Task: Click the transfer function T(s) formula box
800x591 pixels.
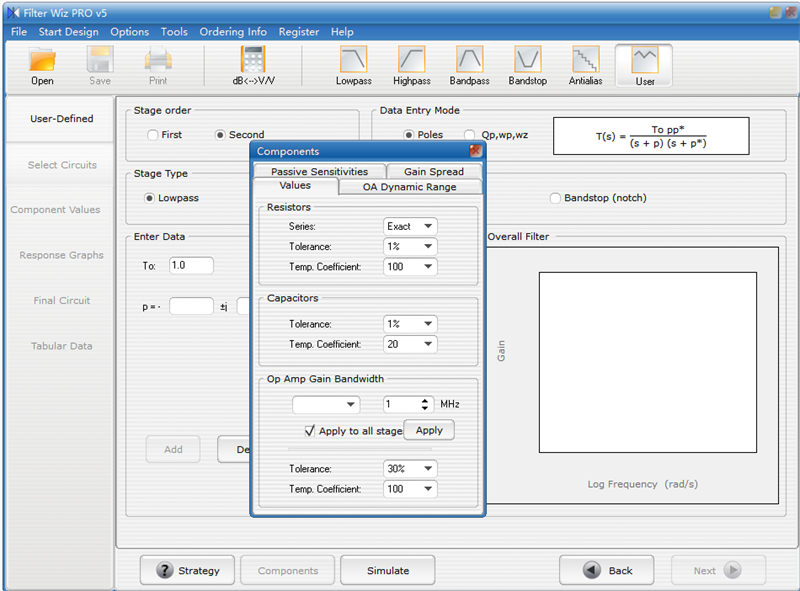Action: coord(651,136)
